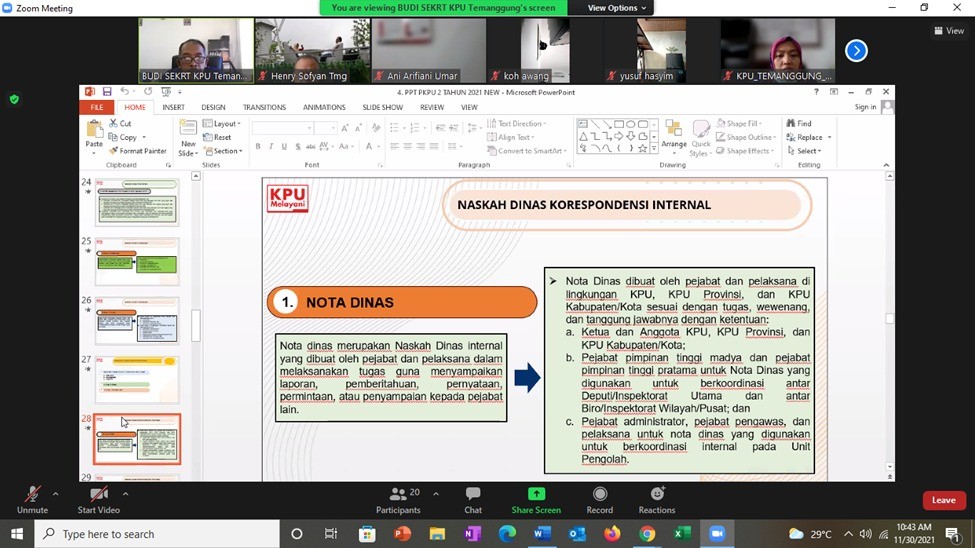Open video options caret beside Start Video
This screenshot has width=975, height=548.
126,493
